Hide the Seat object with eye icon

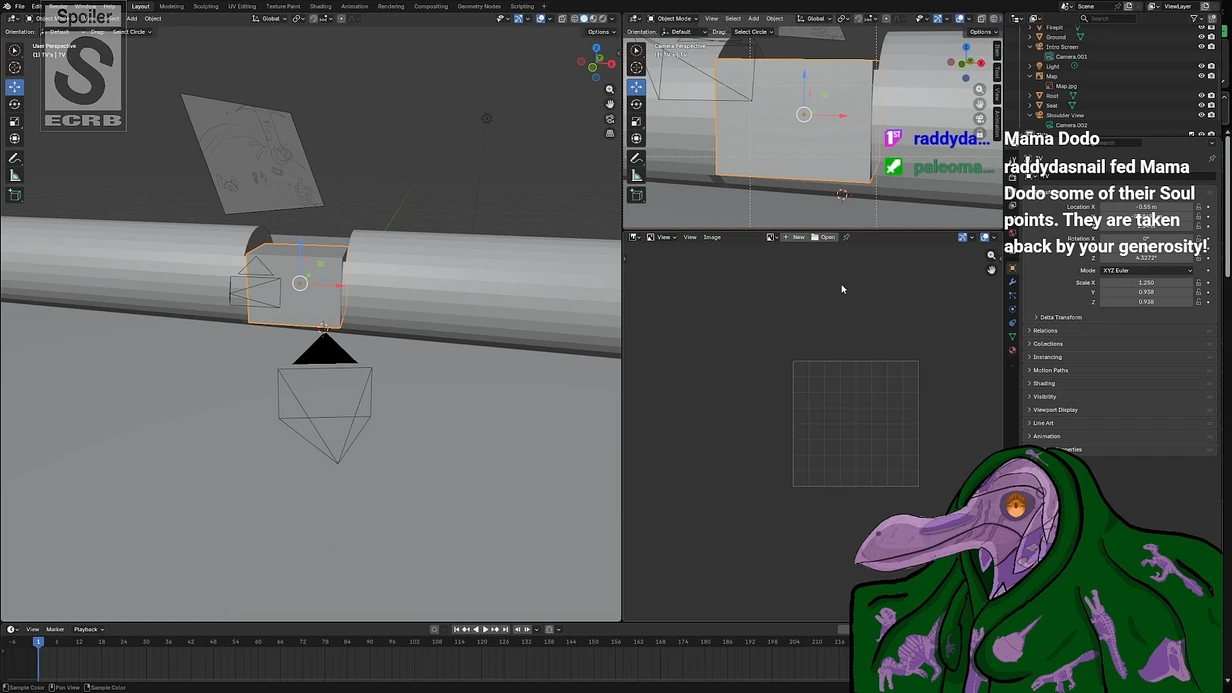pyautogui.click(x=1201, y=105)
